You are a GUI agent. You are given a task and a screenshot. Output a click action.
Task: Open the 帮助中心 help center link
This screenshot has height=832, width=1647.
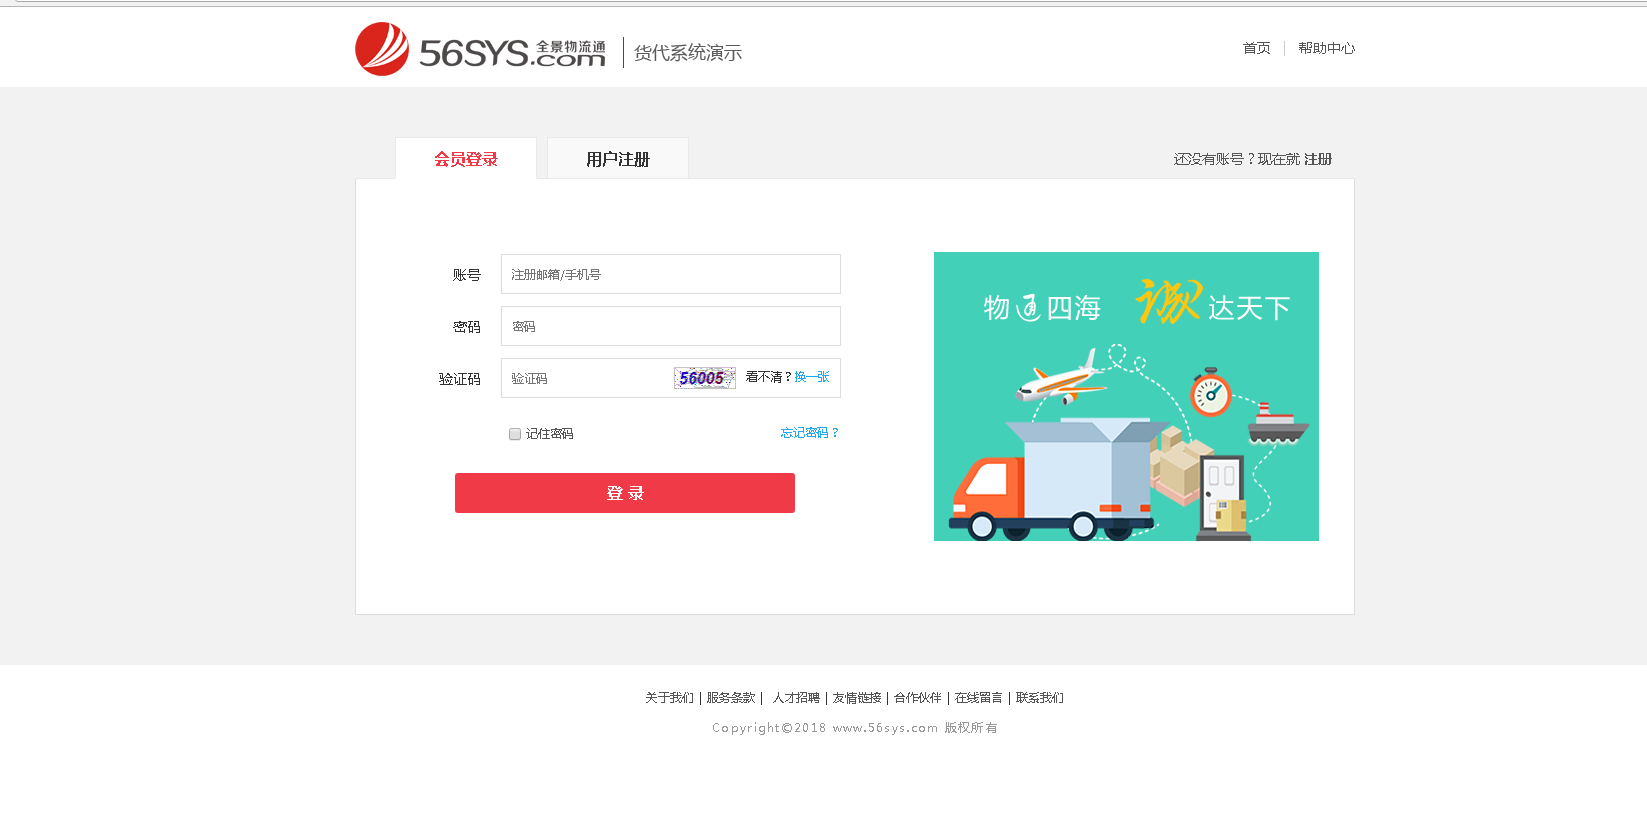coord(1326,48)
